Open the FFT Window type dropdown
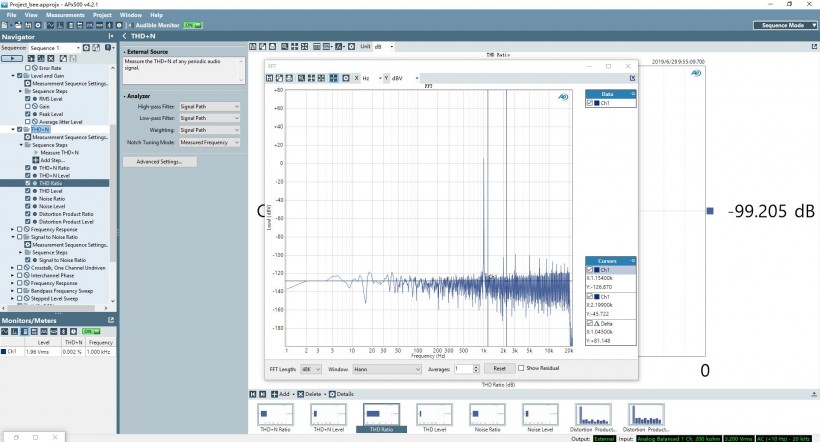The height and width of the screenshot is (442, 820). [387, 368]
